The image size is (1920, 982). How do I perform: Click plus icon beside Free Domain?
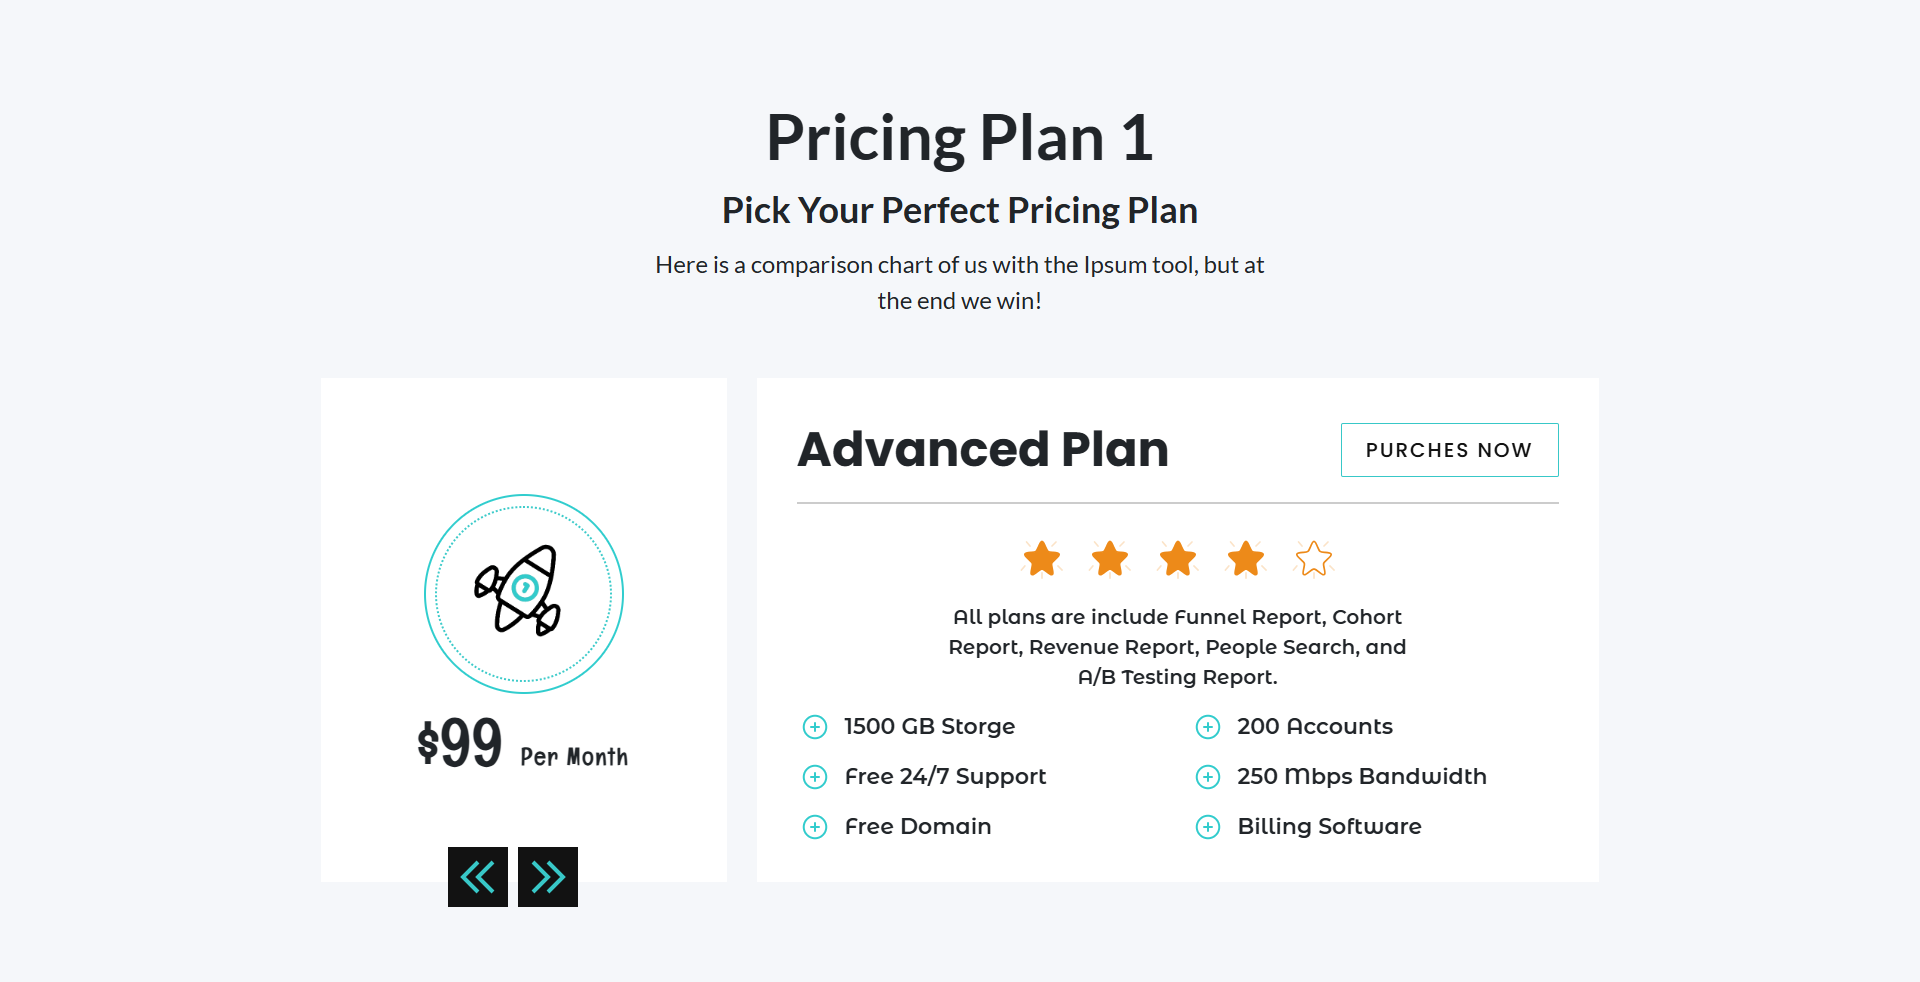815,827
